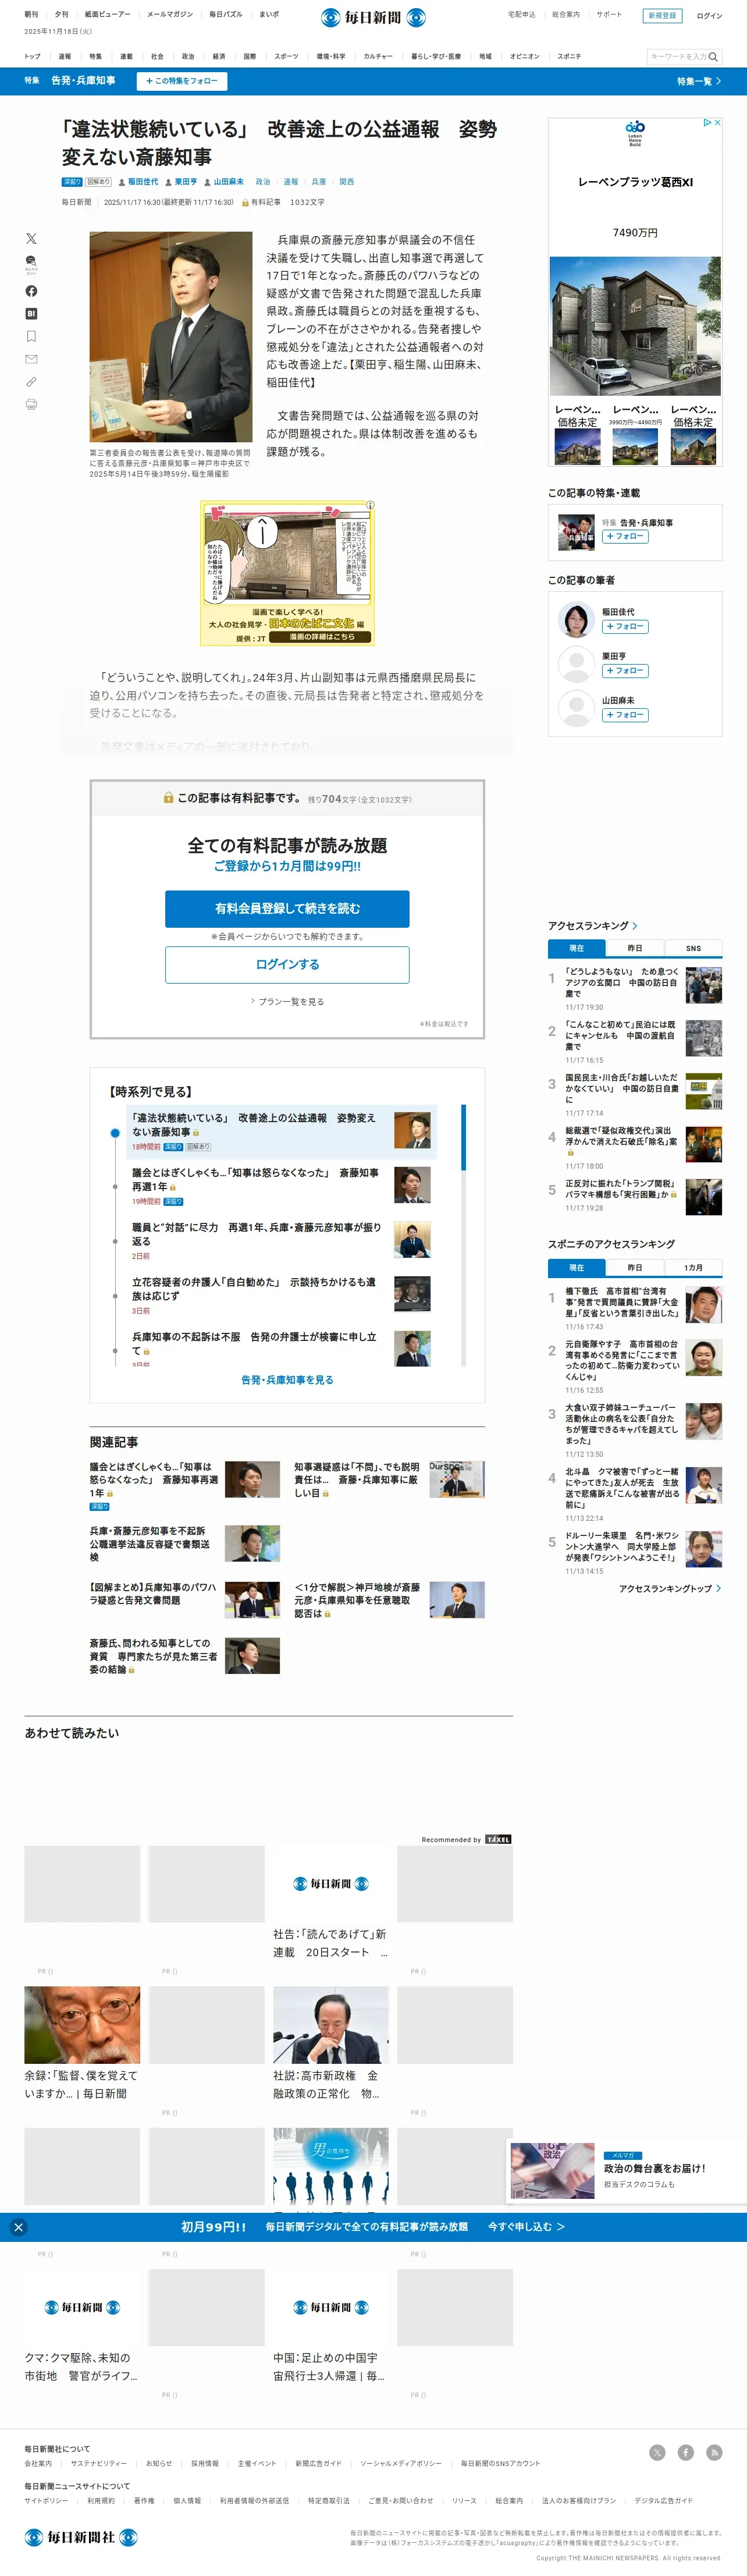Follow 告発・兵庫知事 feature in sidebar
The width and height of the screenshot is (747, 2576).
pos(625,537)
